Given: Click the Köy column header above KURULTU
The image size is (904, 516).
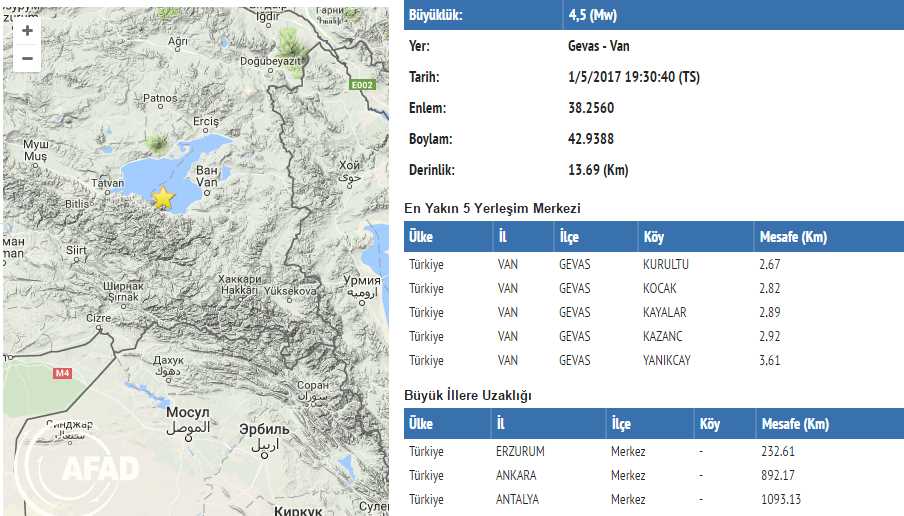Looking at the screenshot, I should 653,237.
